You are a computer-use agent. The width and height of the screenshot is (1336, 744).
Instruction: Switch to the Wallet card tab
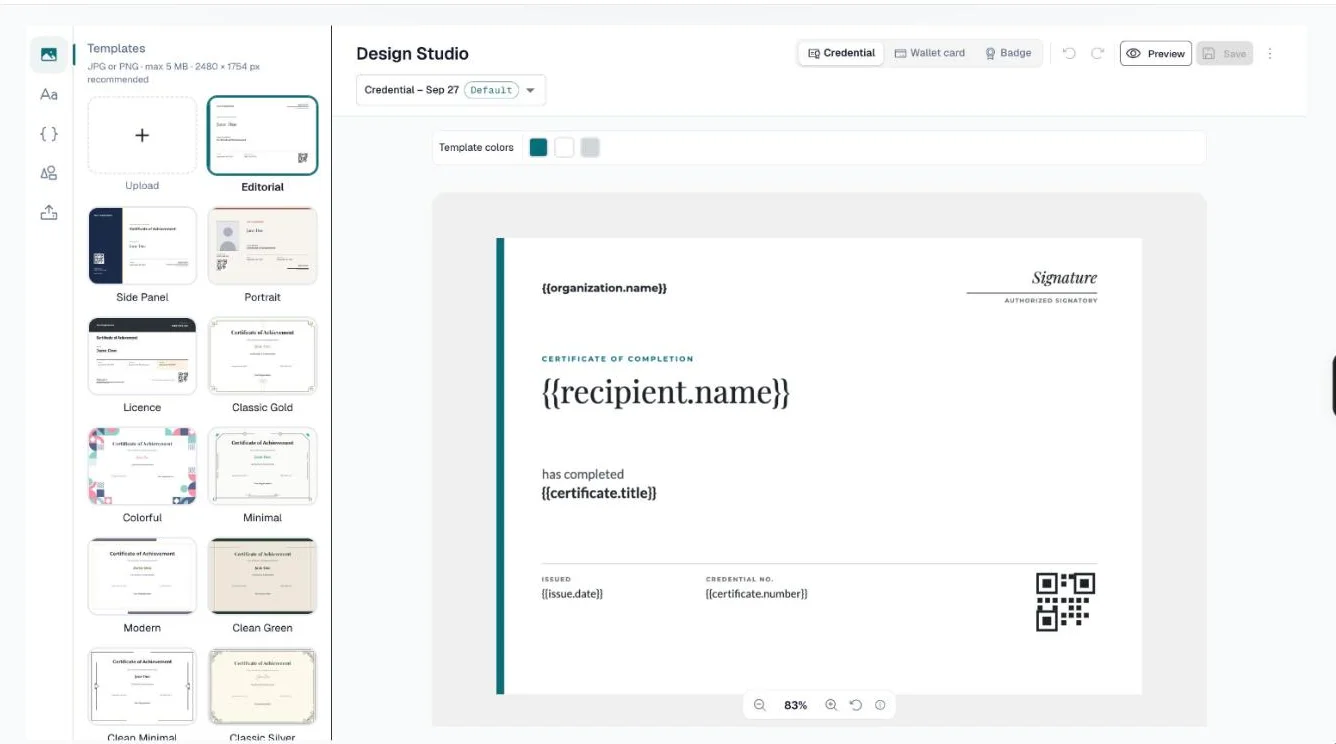930,53
